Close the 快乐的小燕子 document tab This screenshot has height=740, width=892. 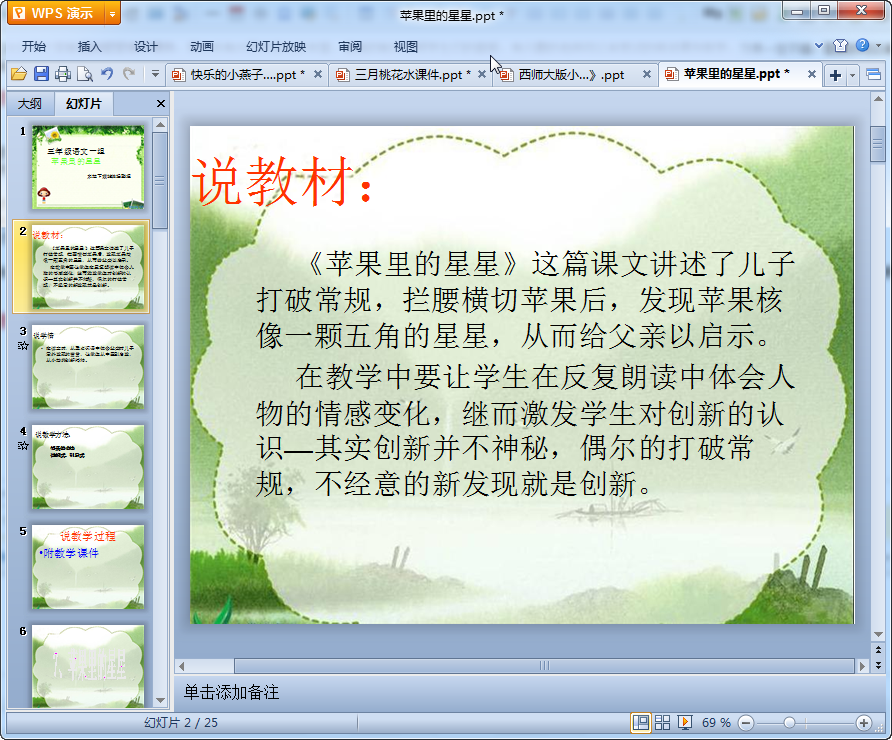(x=318, y=74)
